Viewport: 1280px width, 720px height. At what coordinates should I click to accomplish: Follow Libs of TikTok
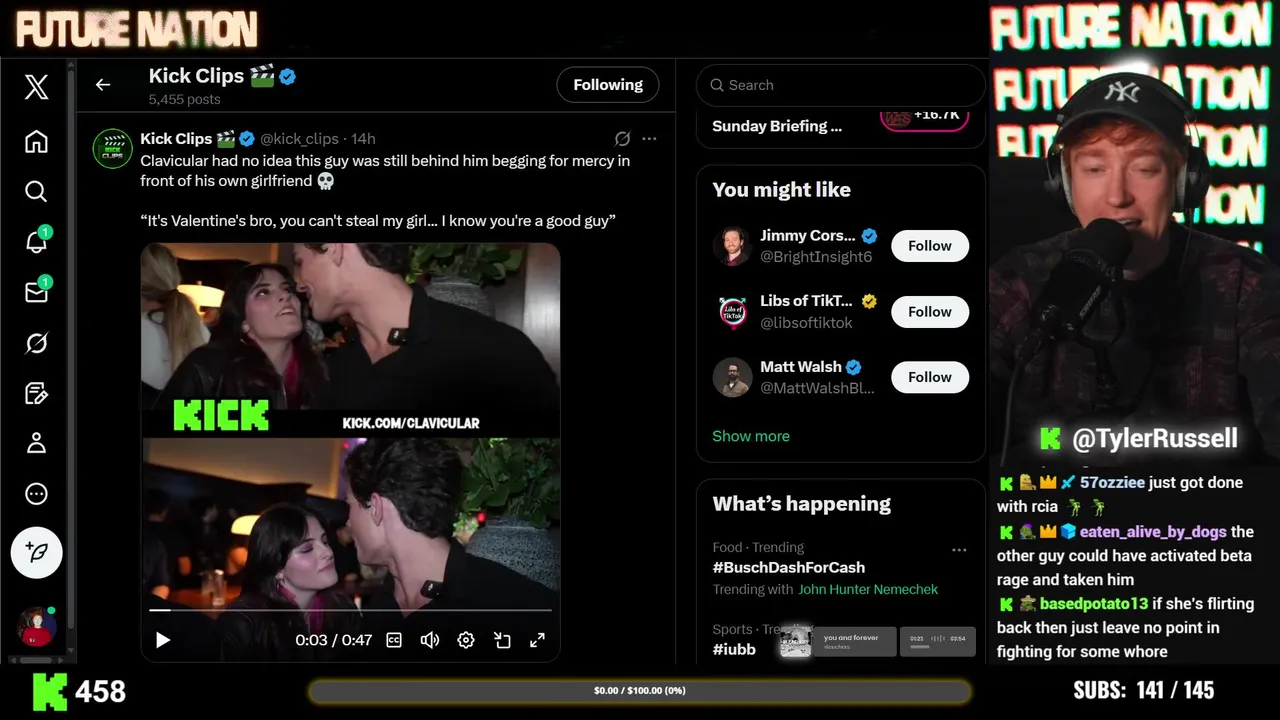[930, 312]
